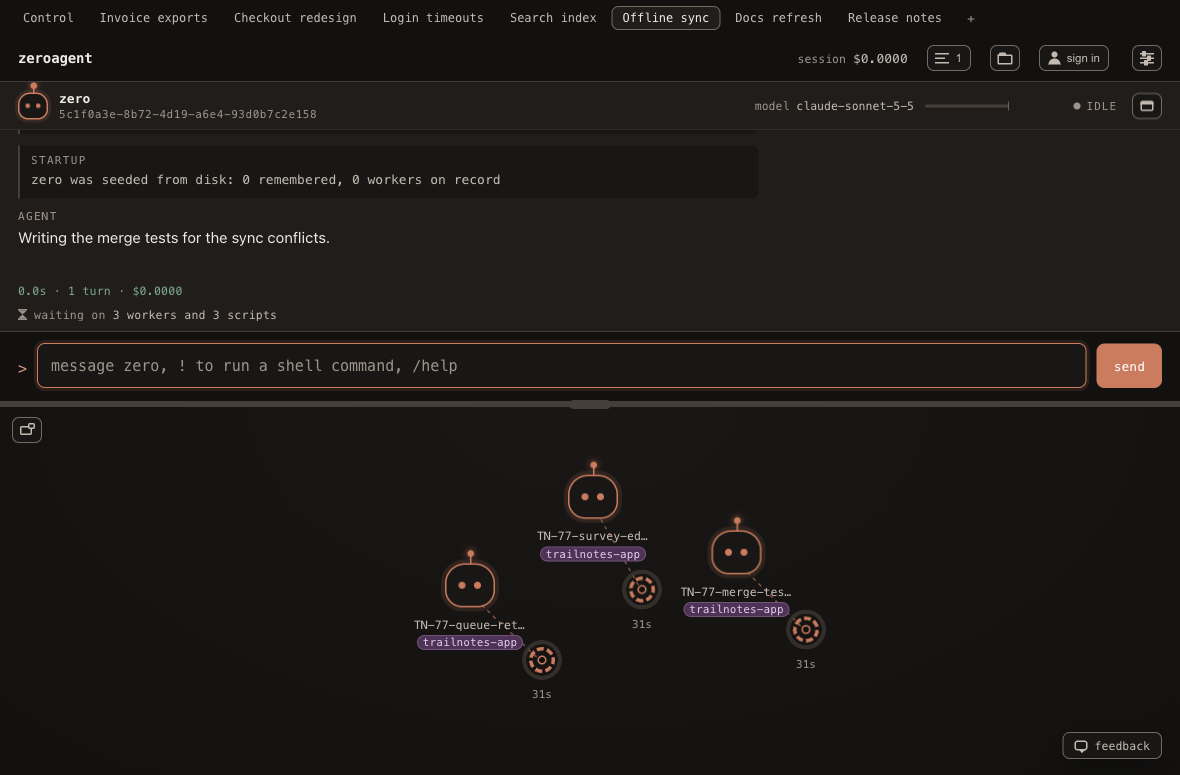1180x775 pixels.
Task: Open the Control tab
Action: tap(48, 17)
